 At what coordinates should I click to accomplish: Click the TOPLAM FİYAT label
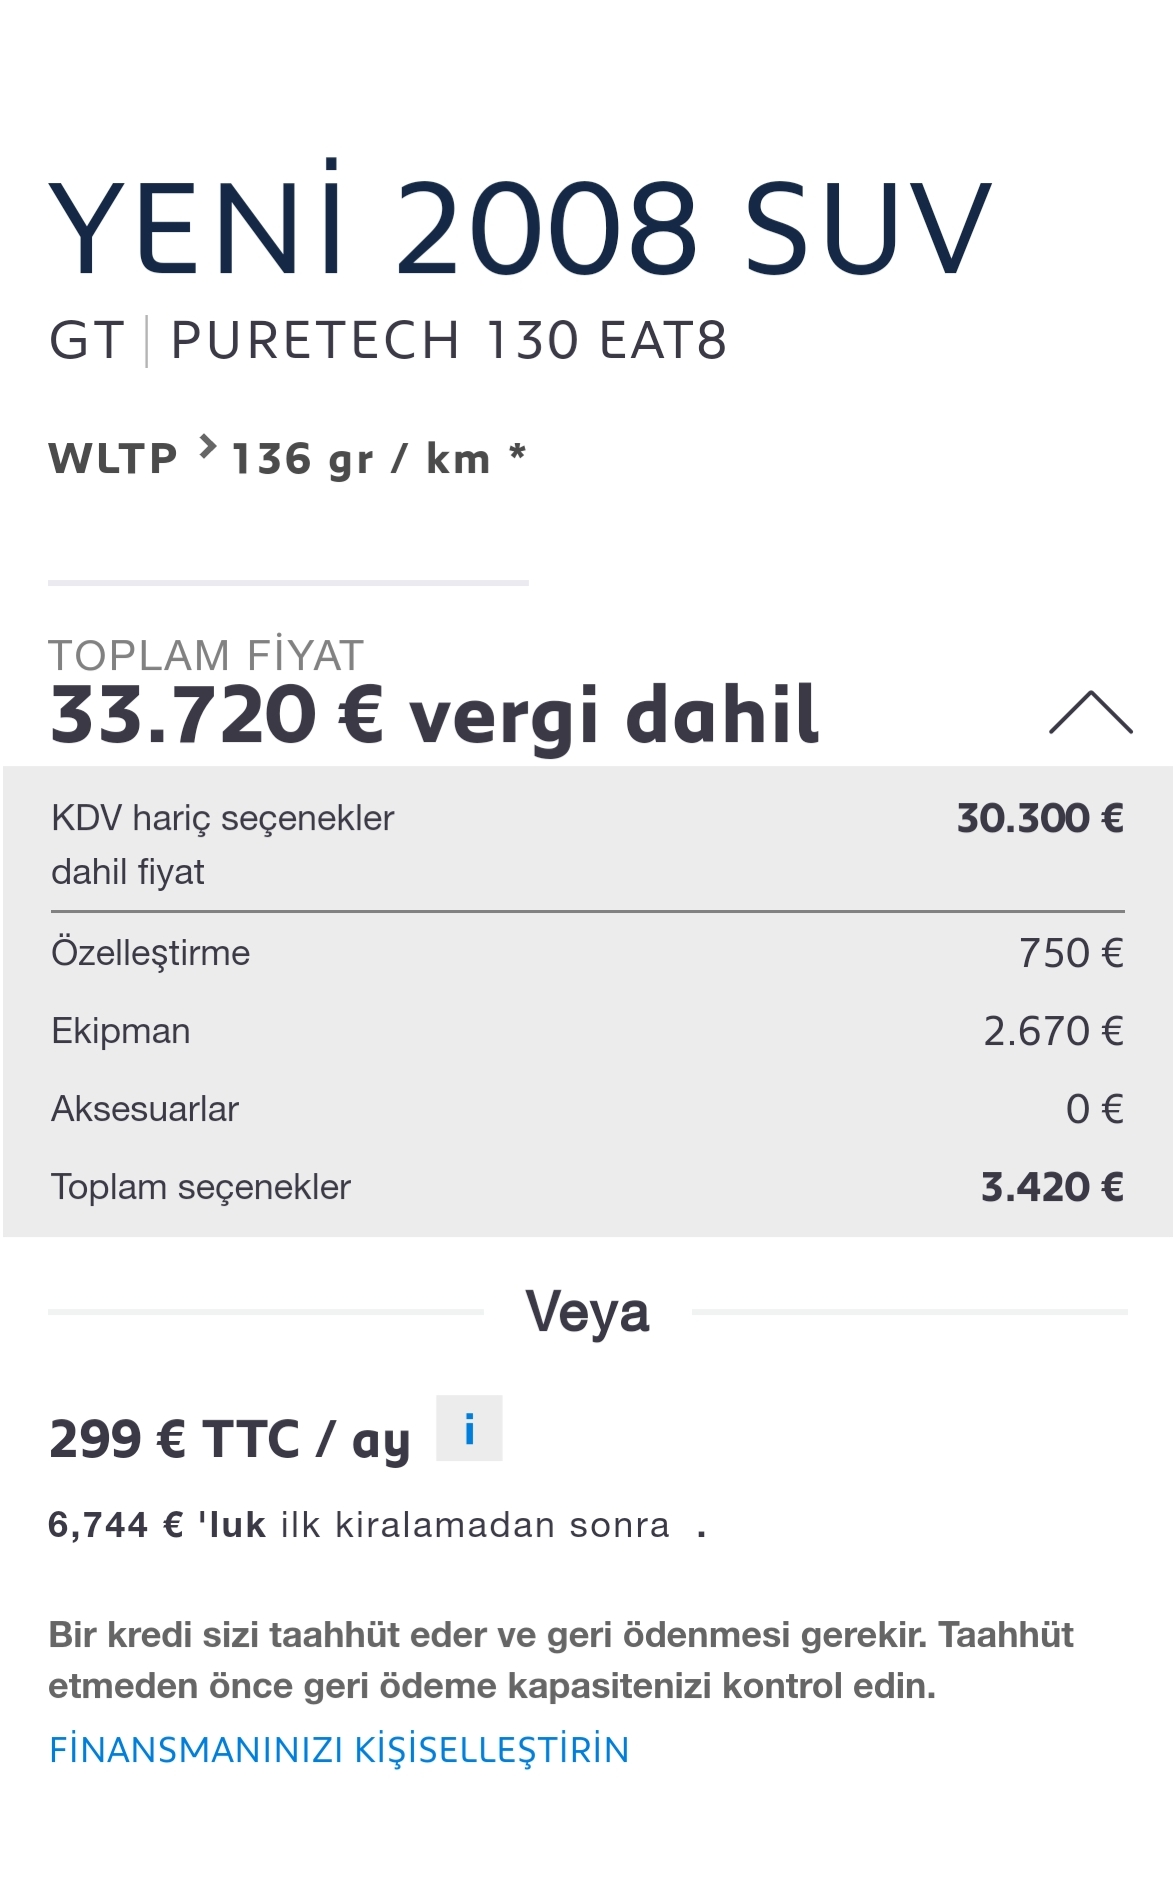(x=206, y=655)
